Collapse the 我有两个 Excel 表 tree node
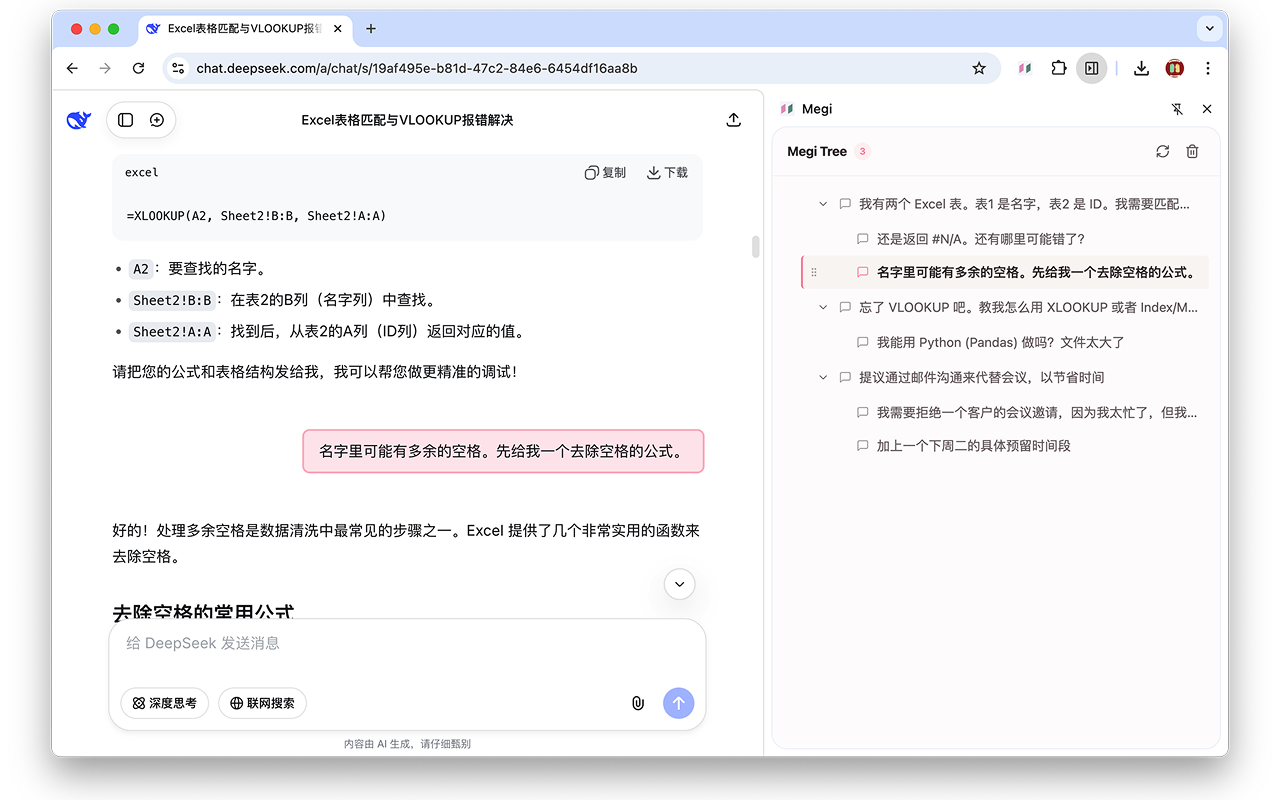 tap(823, 204)
